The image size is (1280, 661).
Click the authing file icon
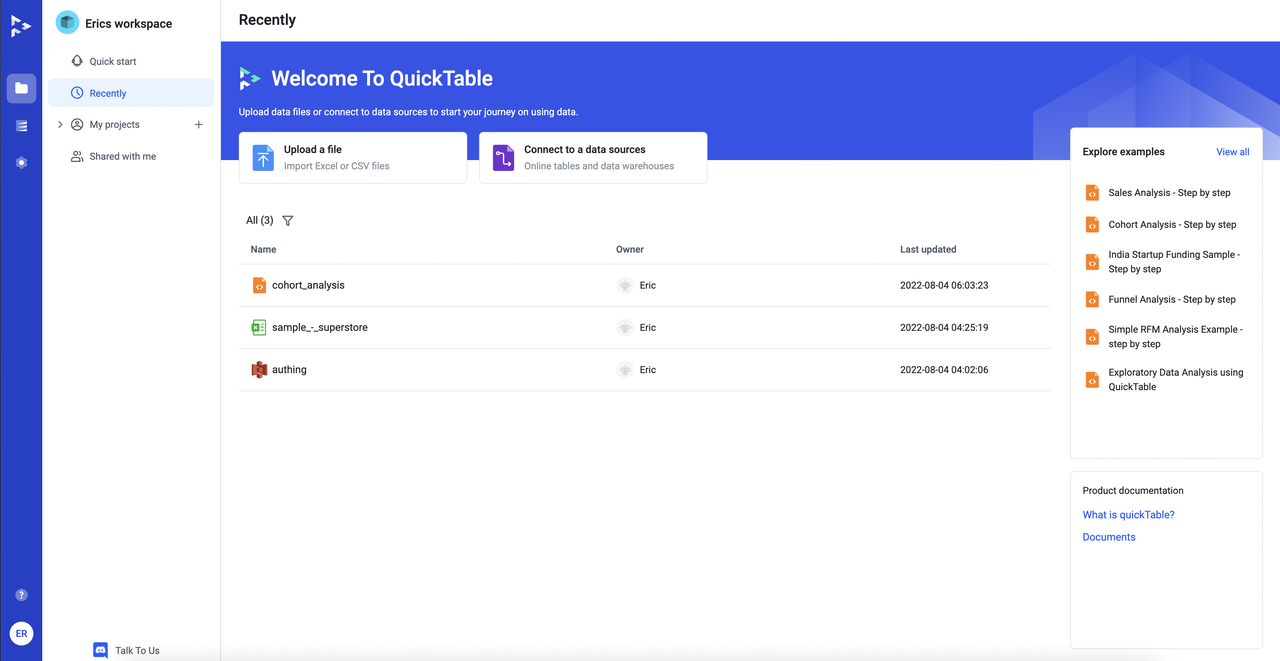coord(259,370)
